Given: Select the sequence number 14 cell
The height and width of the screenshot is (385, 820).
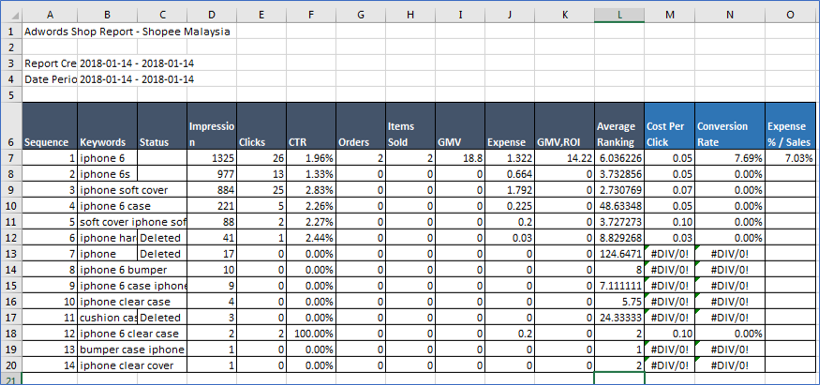Looking at the screenshot, I should 50,365.
